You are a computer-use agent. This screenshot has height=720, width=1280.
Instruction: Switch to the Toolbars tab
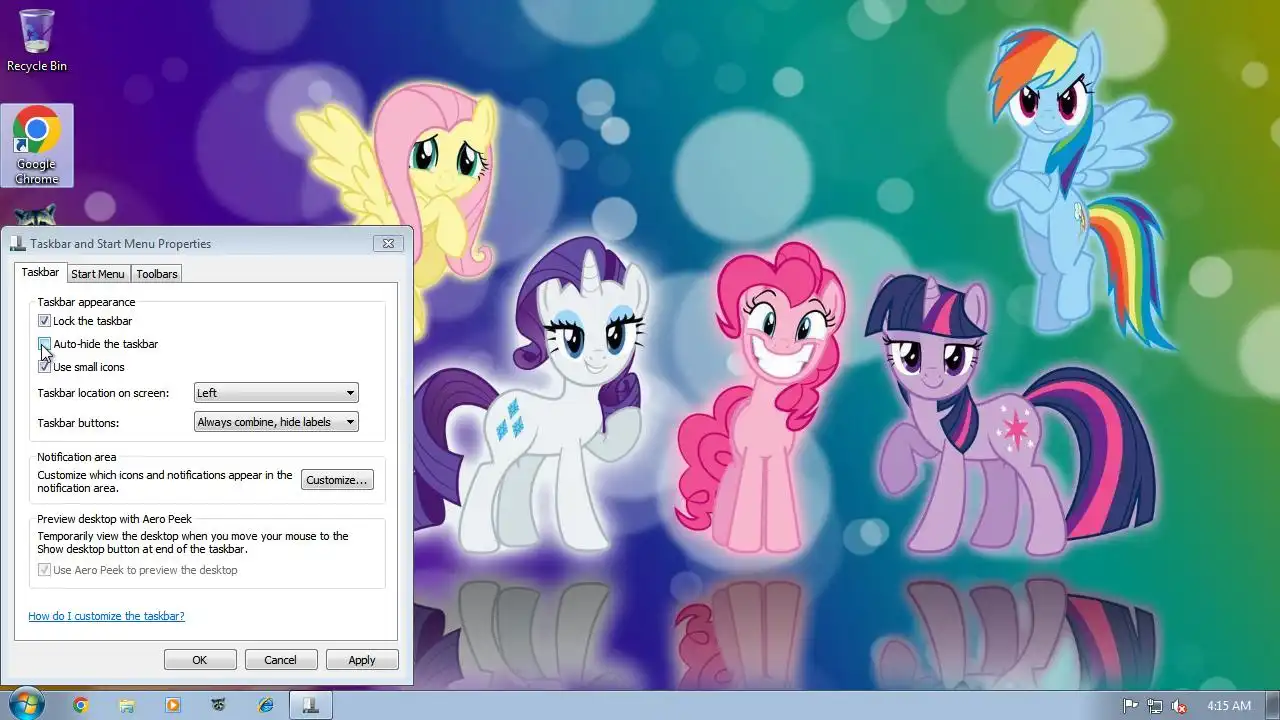[157, 274]
